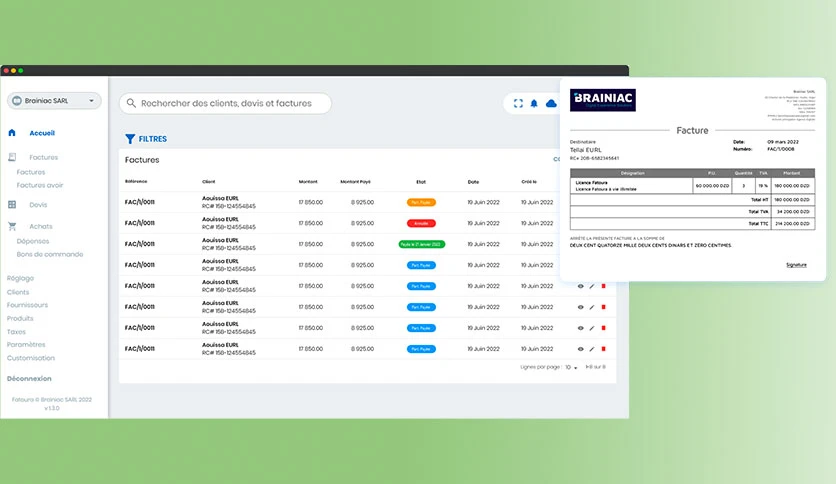Delete the bottom table row using its red icon
Viewport: 836px width, 484px height.
click(604, 349)
